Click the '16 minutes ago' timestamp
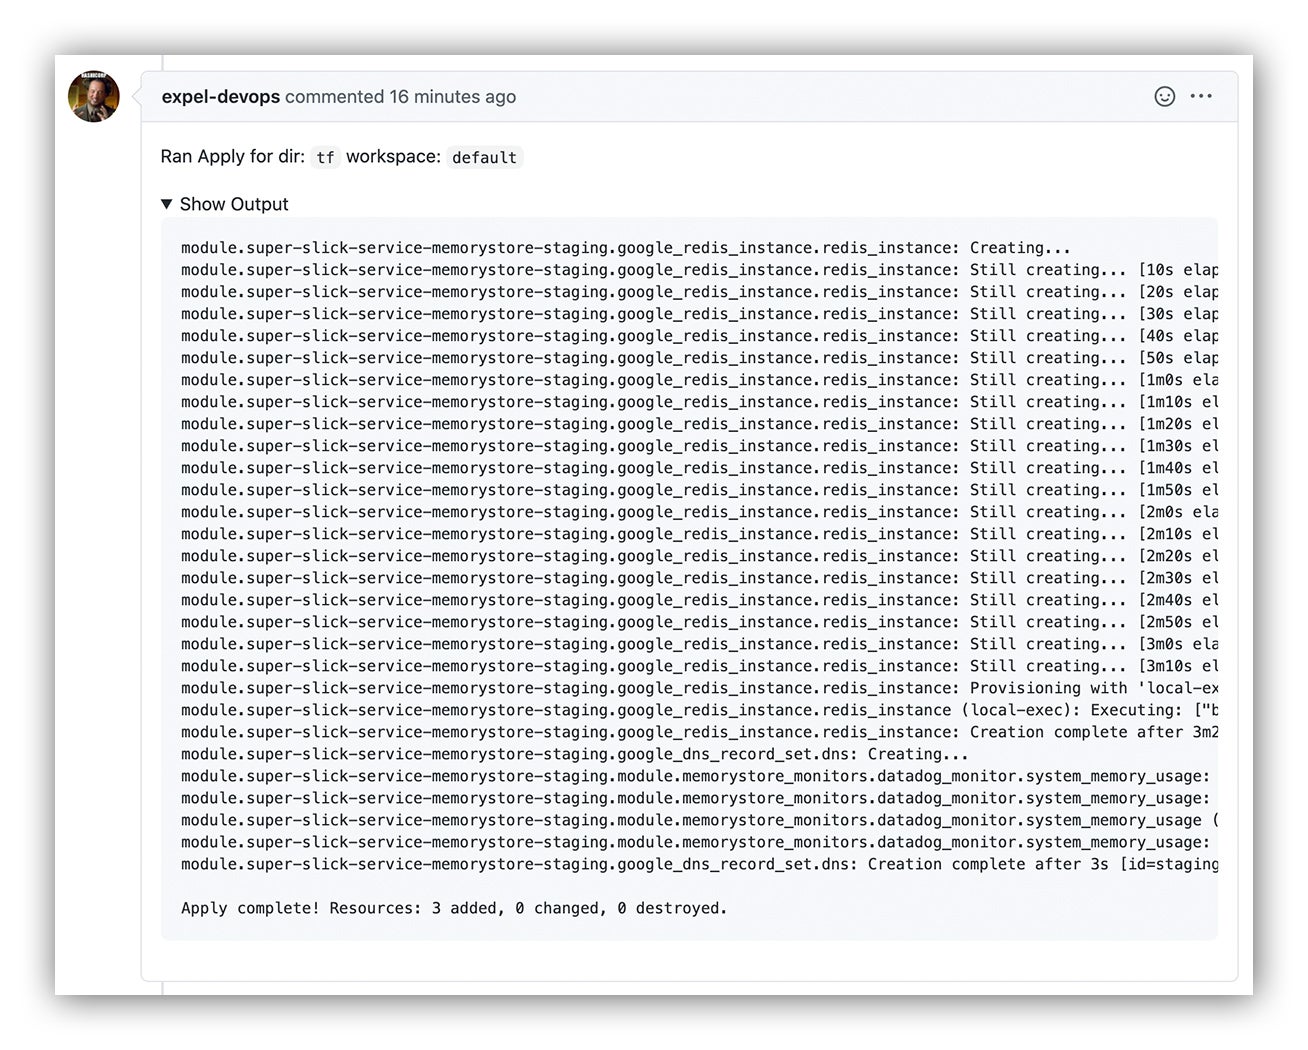 click(x=453, y=97)
